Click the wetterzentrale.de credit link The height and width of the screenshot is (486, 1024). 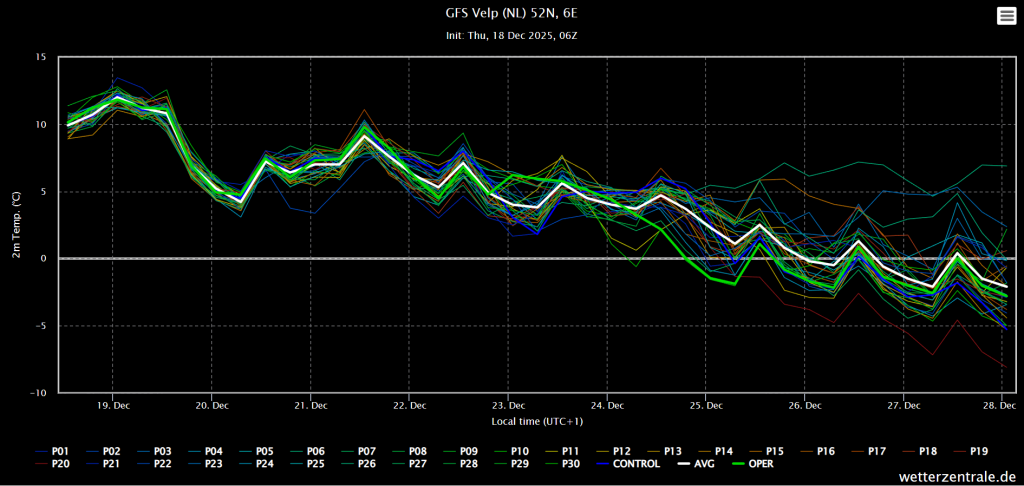957,477
